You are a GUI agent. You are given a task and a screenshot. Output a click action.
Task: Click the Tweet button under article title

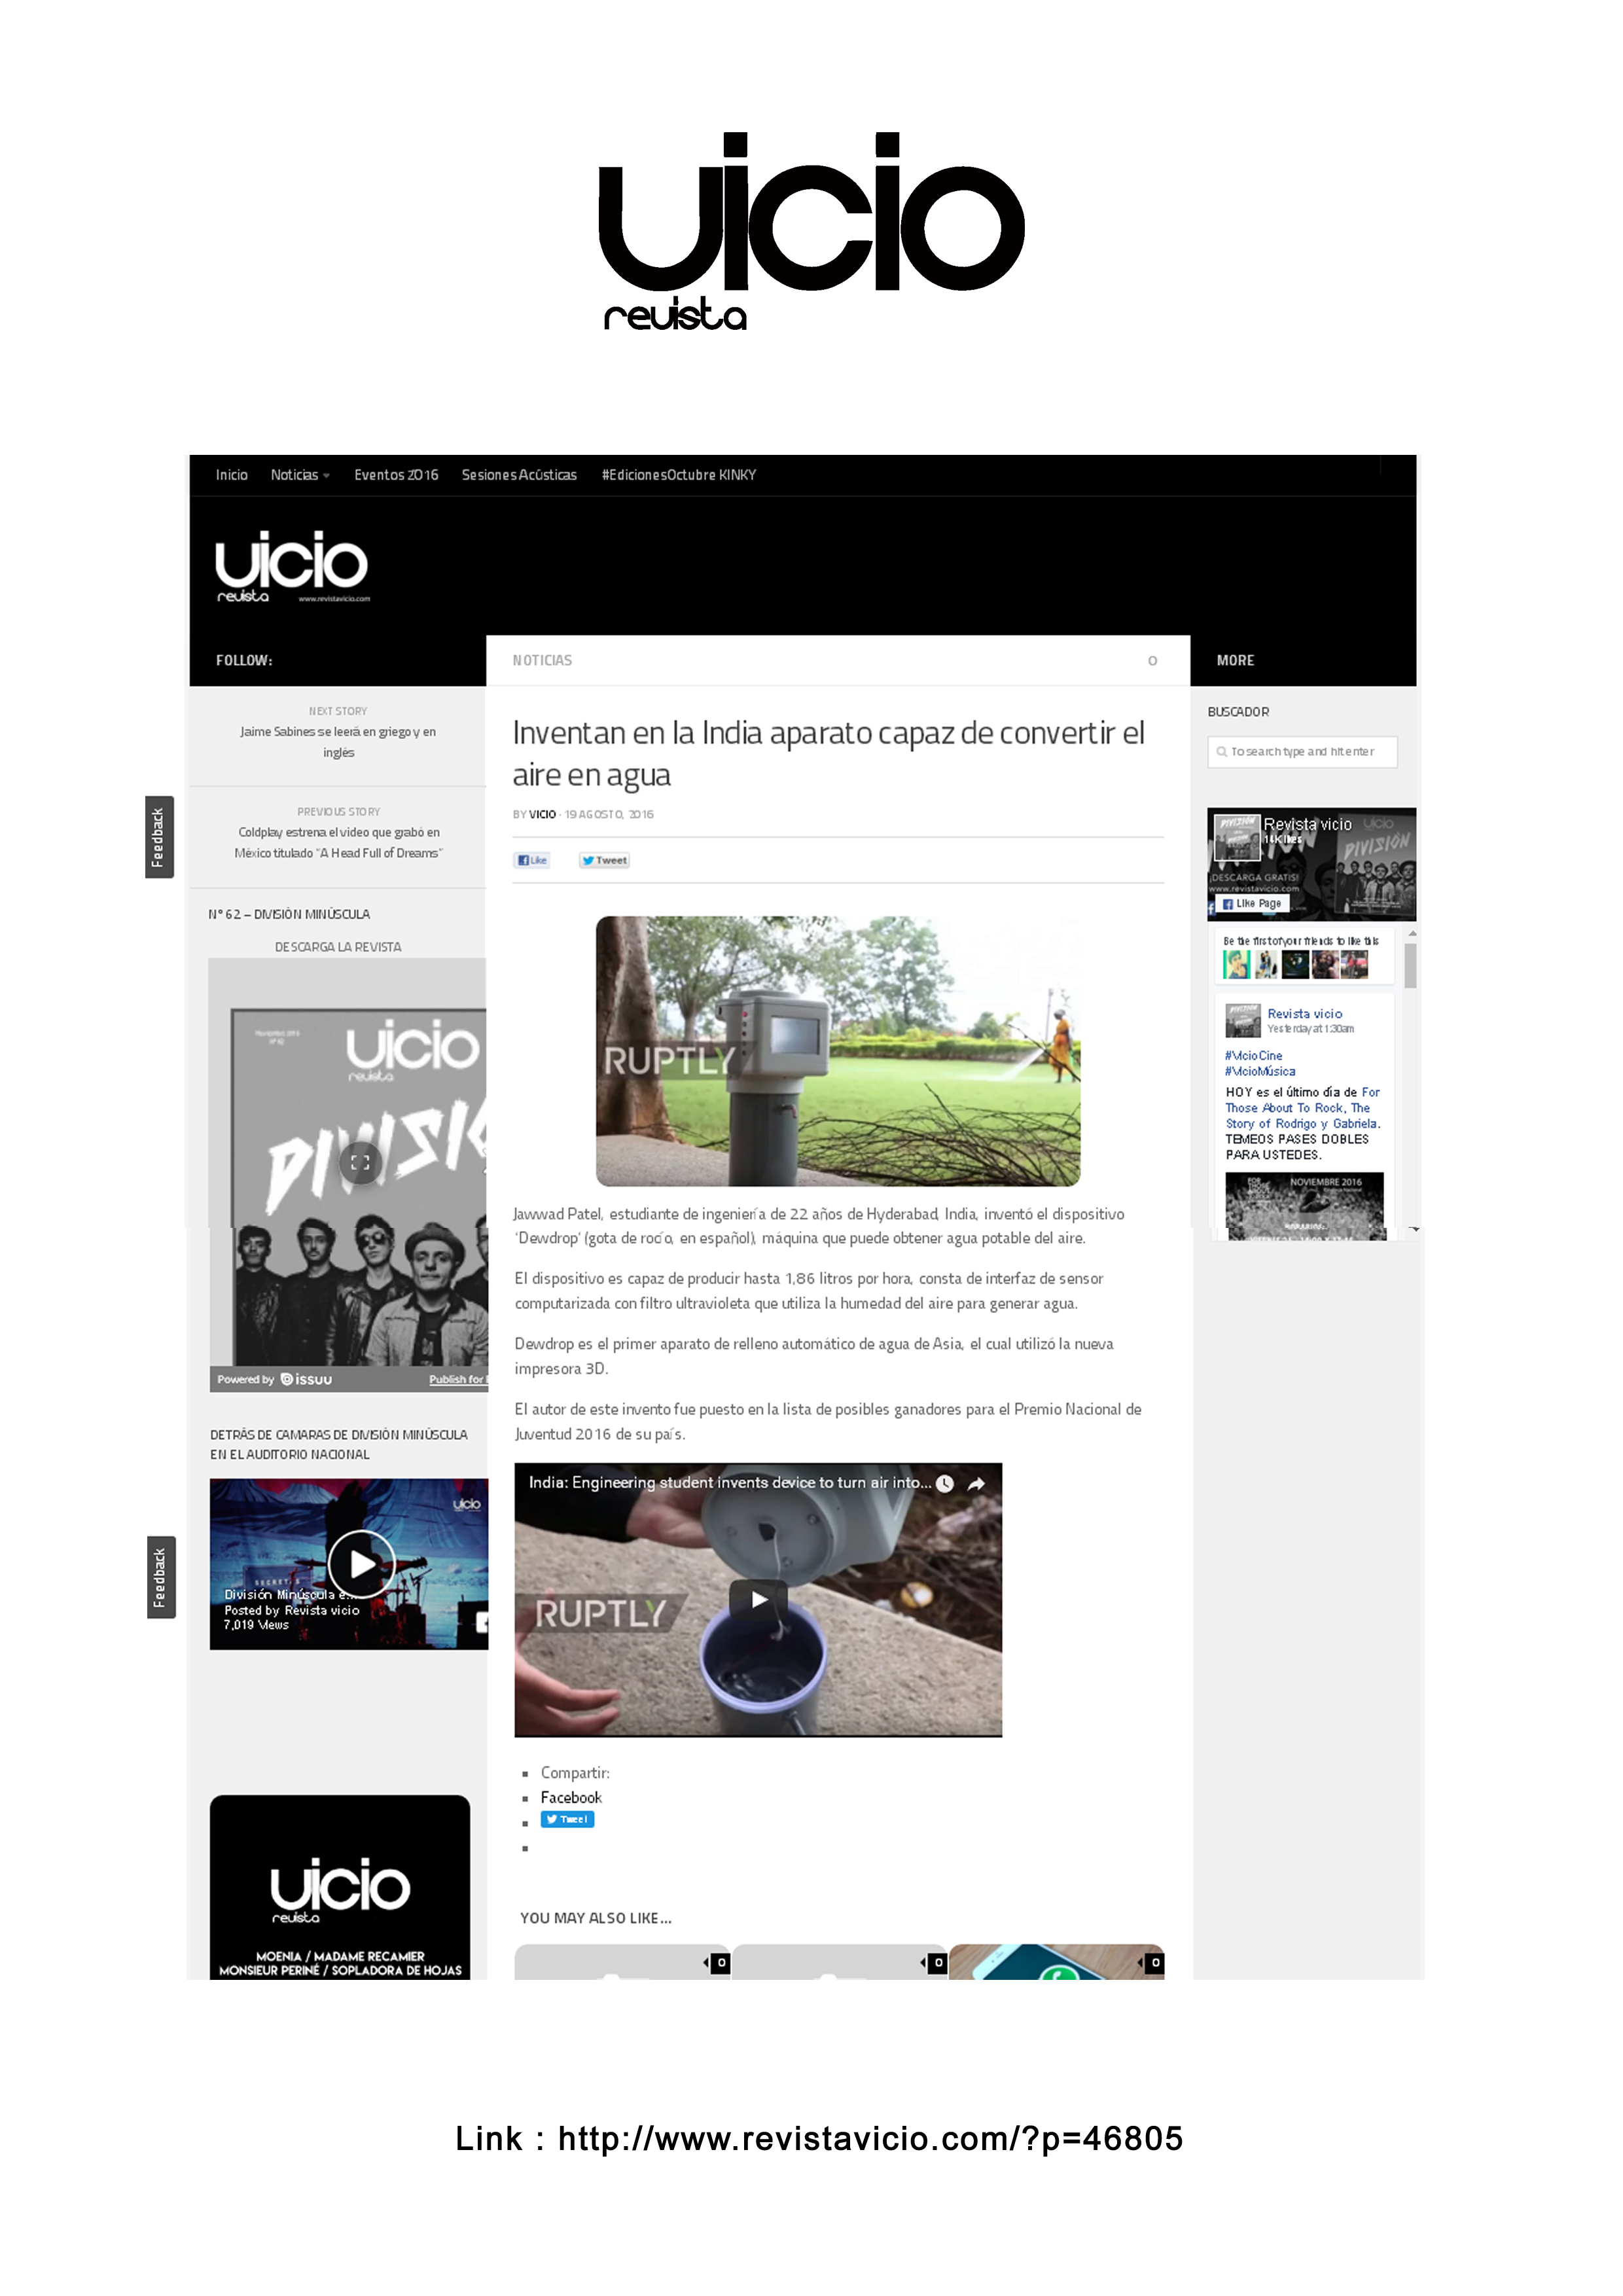pos(604,860)
